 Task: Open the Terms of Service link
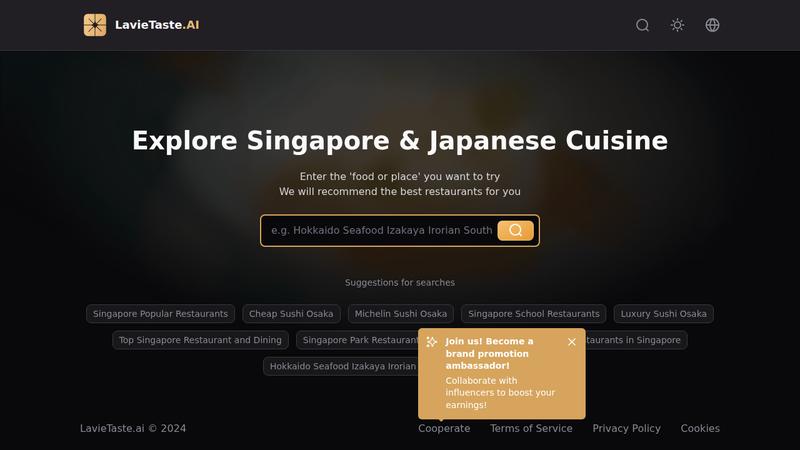click(531, 429)
